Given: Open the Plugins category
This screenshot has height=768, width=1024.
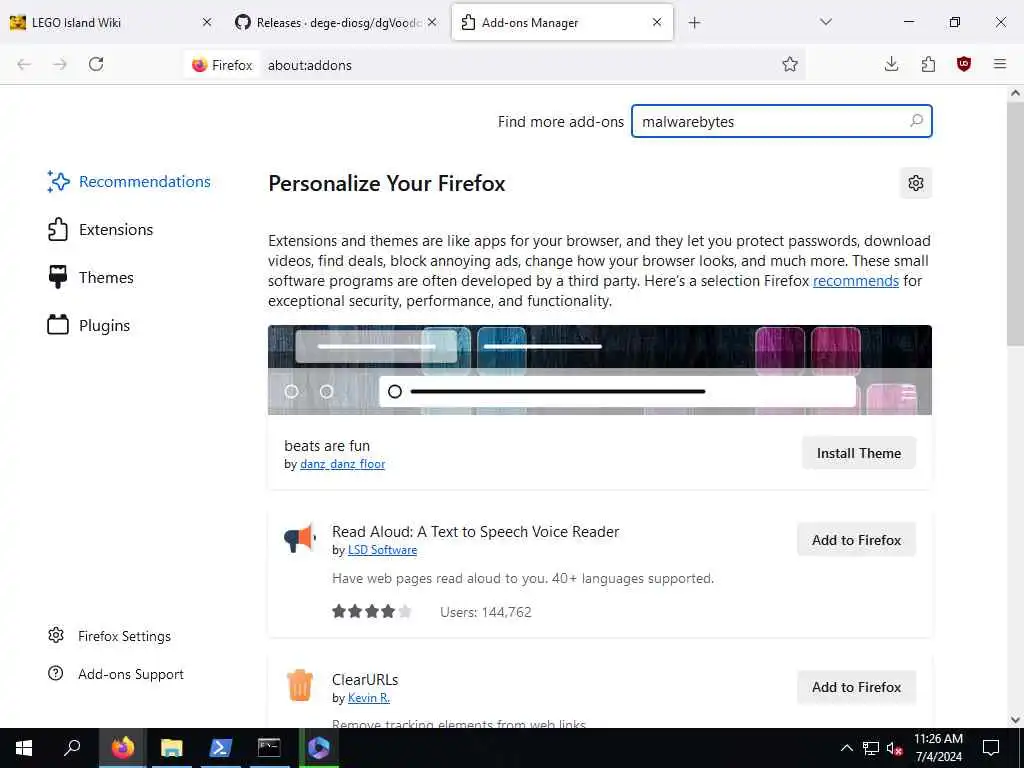Looking at the screenshot, I should point(89,325).
